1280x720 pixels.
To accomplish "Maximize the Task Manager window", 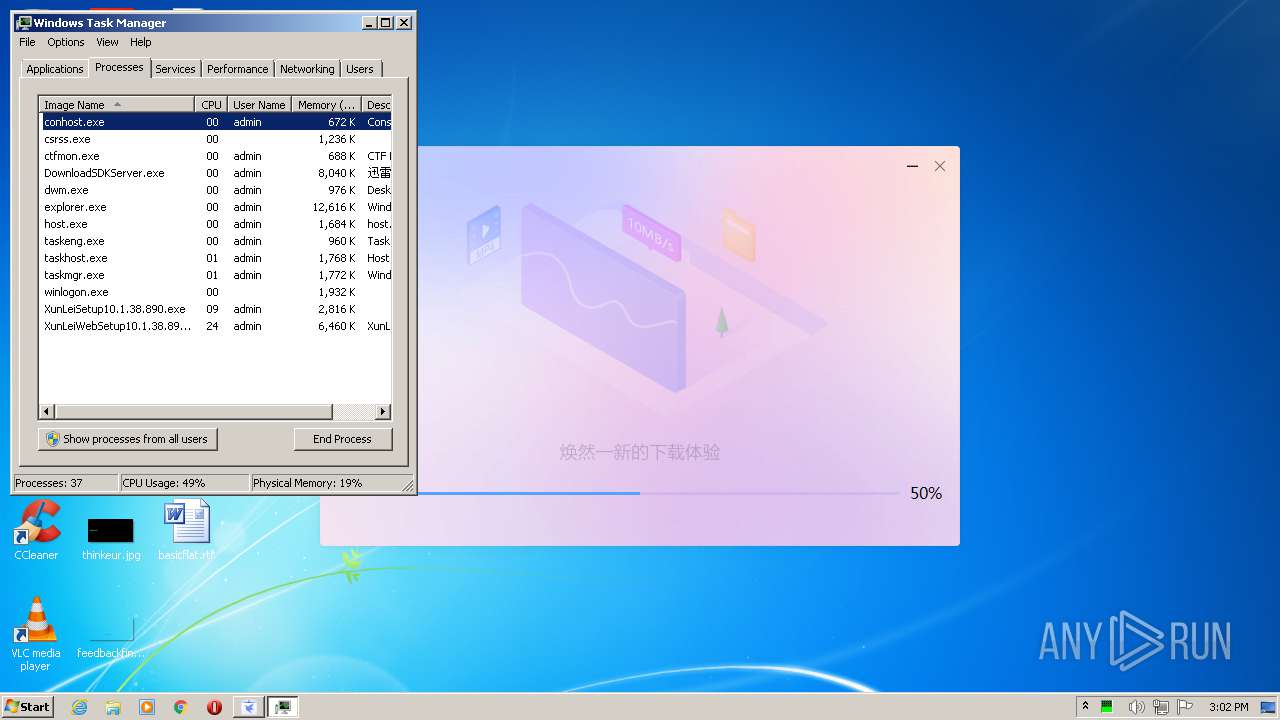I will pyautogui.click(x=386, y=22).
